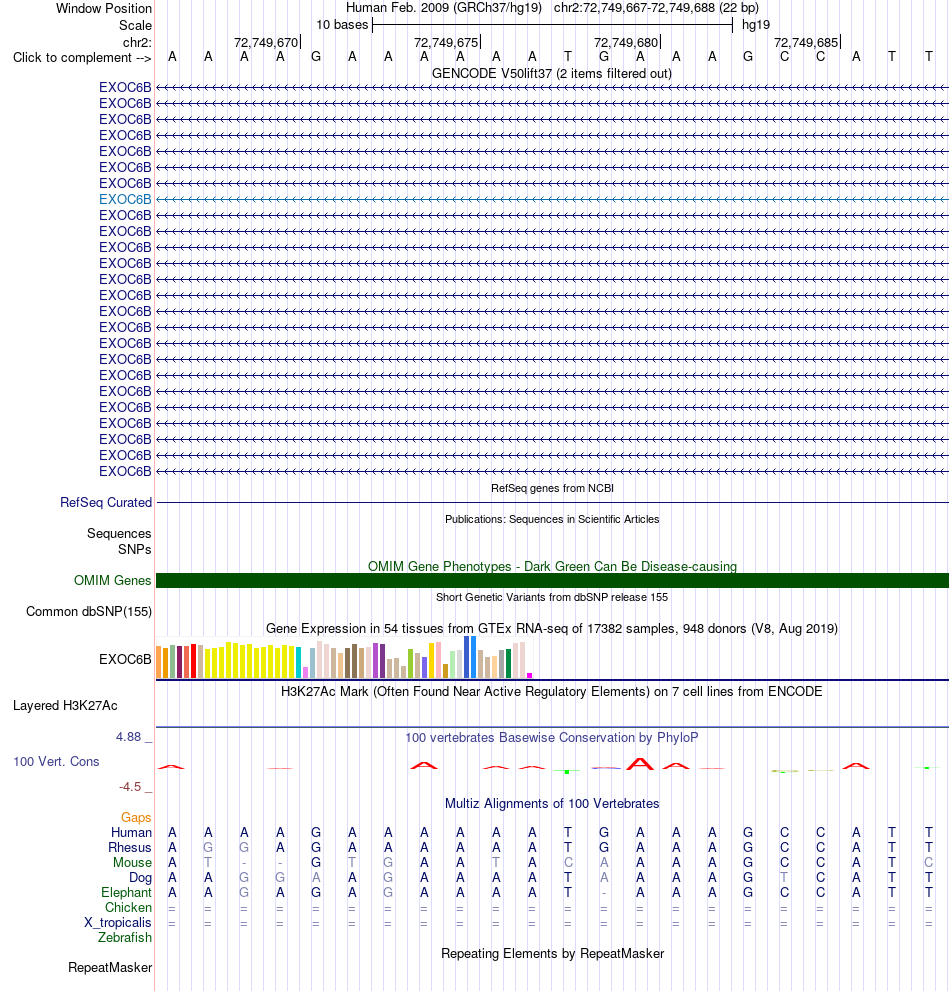
Task: Select the Window Position track label
Action: tap(104, 8)
